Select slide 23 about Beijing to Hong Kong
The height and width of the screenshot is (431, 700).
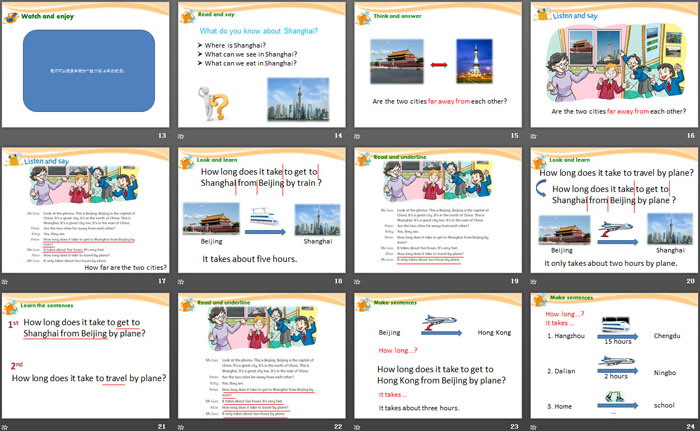[438, 355]
